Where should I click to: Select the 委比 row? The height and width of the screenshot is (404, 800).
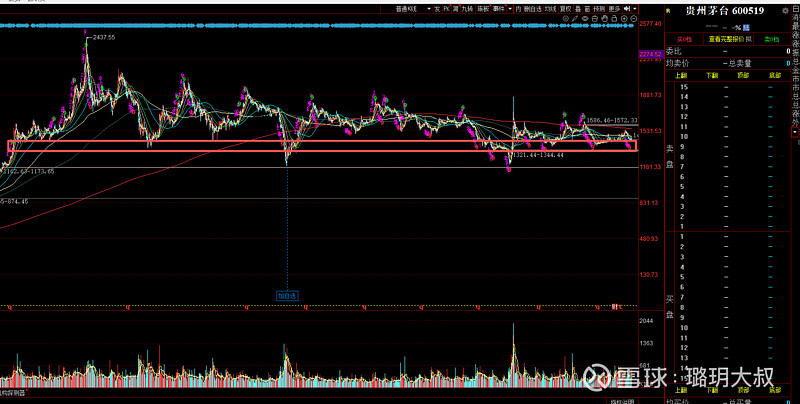tap(728, 52)
